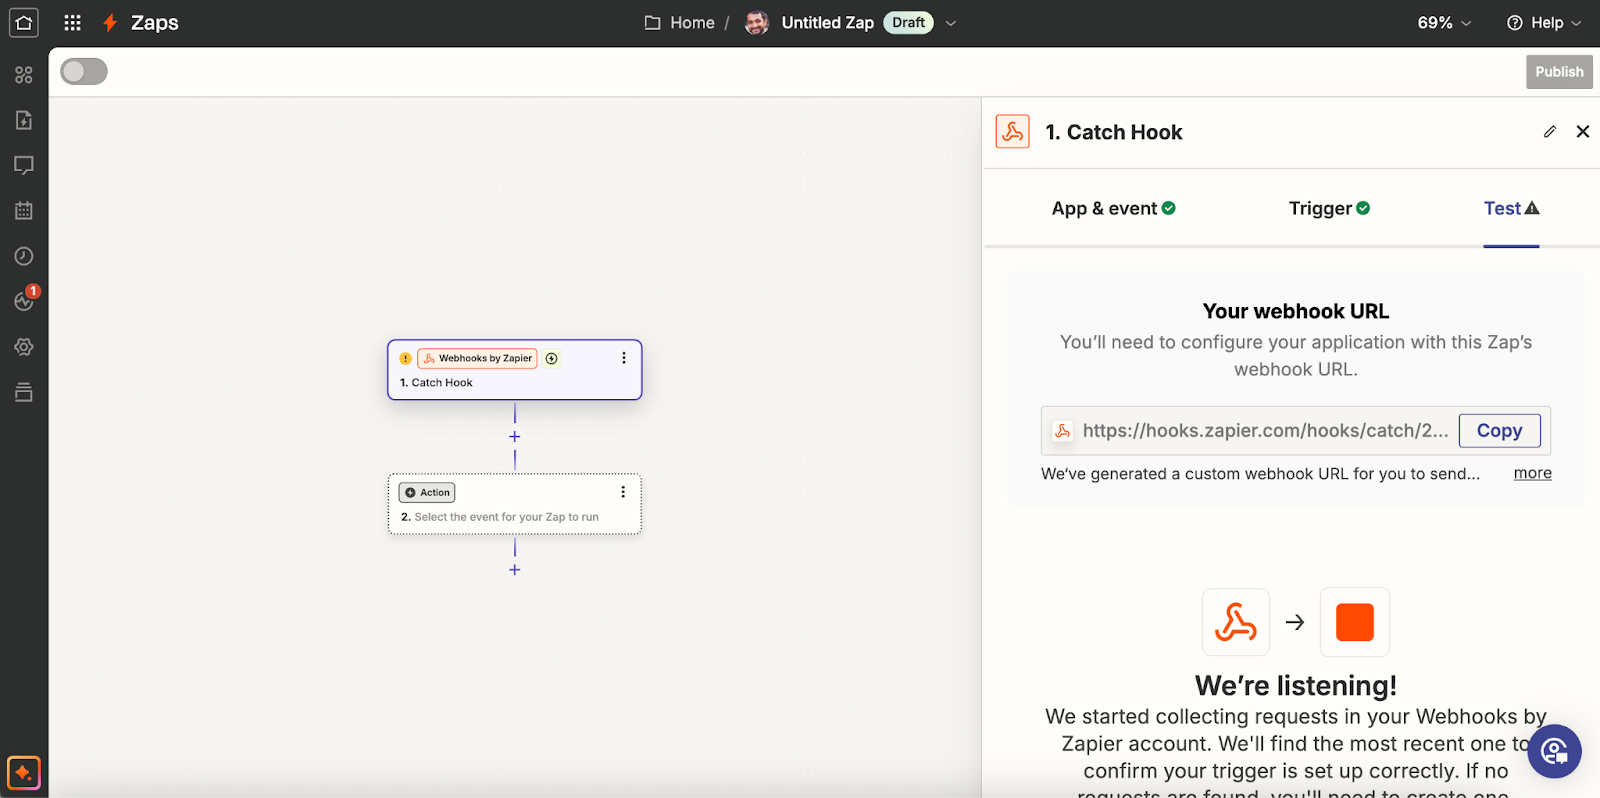This screenshot has height=798, width=1600.
Task: Open the zap file icon in sidebar
Action: 24,120
